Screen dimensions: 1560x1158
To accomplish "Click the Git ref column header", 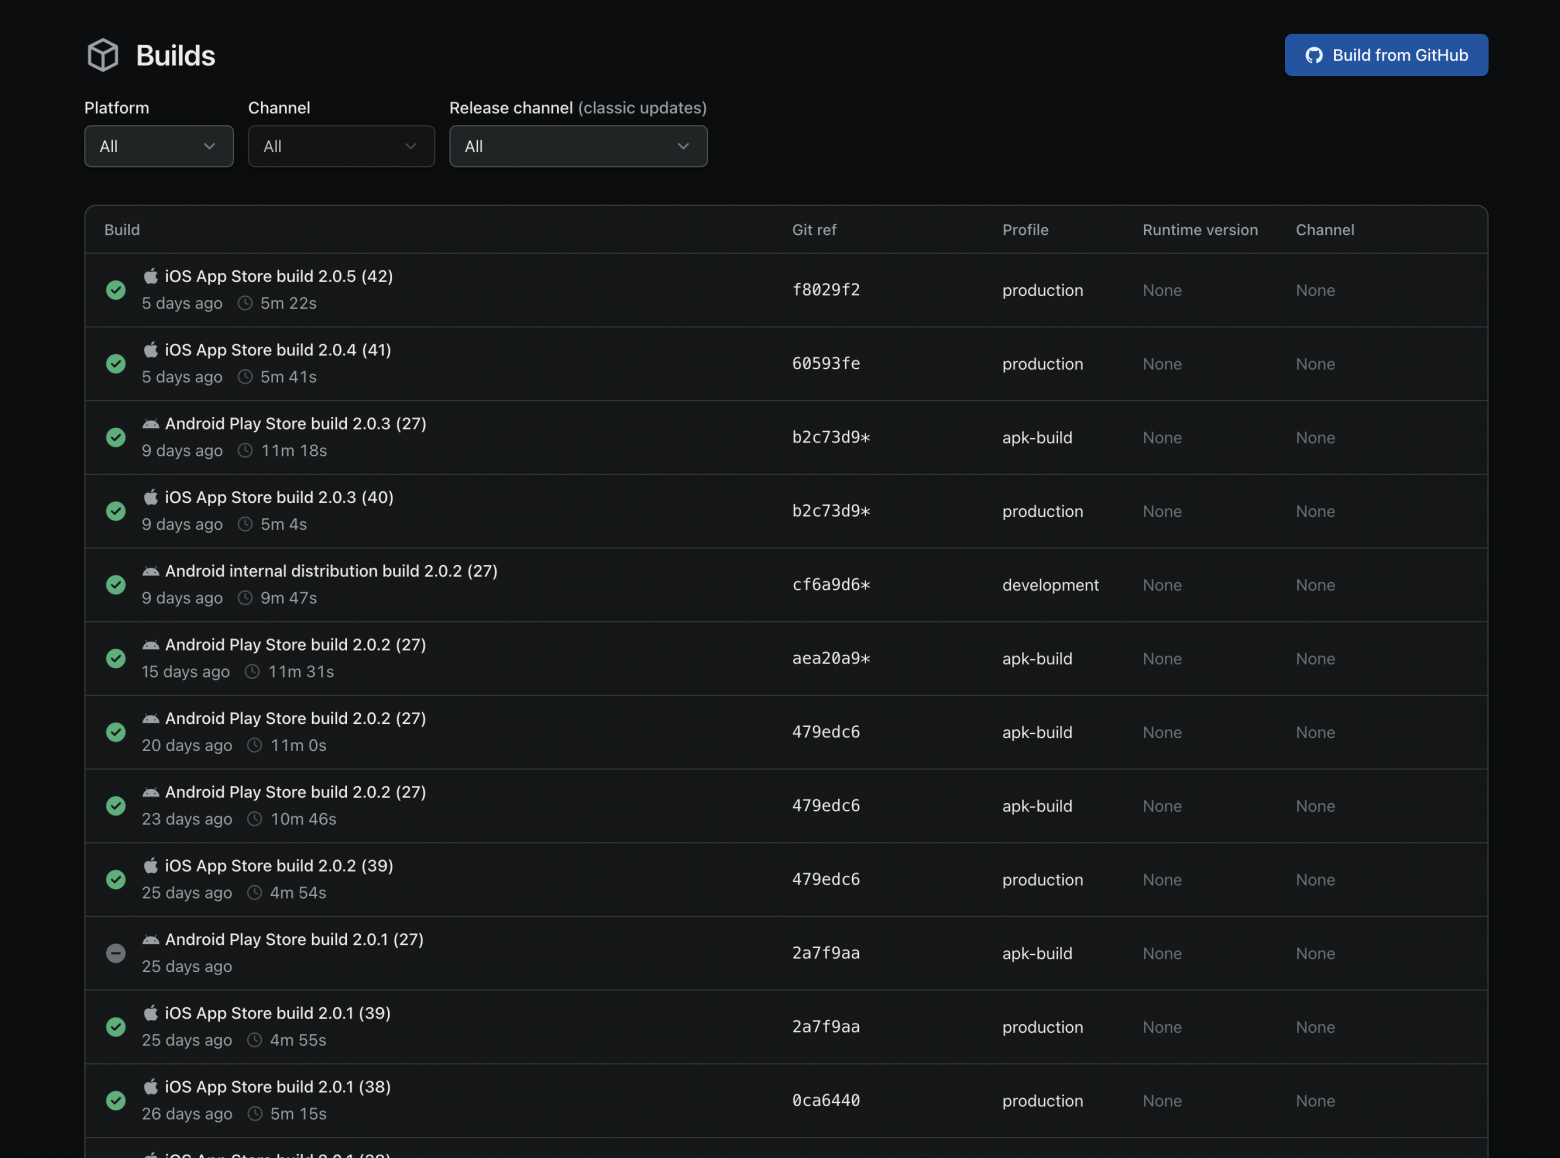I will pos(814,230).
